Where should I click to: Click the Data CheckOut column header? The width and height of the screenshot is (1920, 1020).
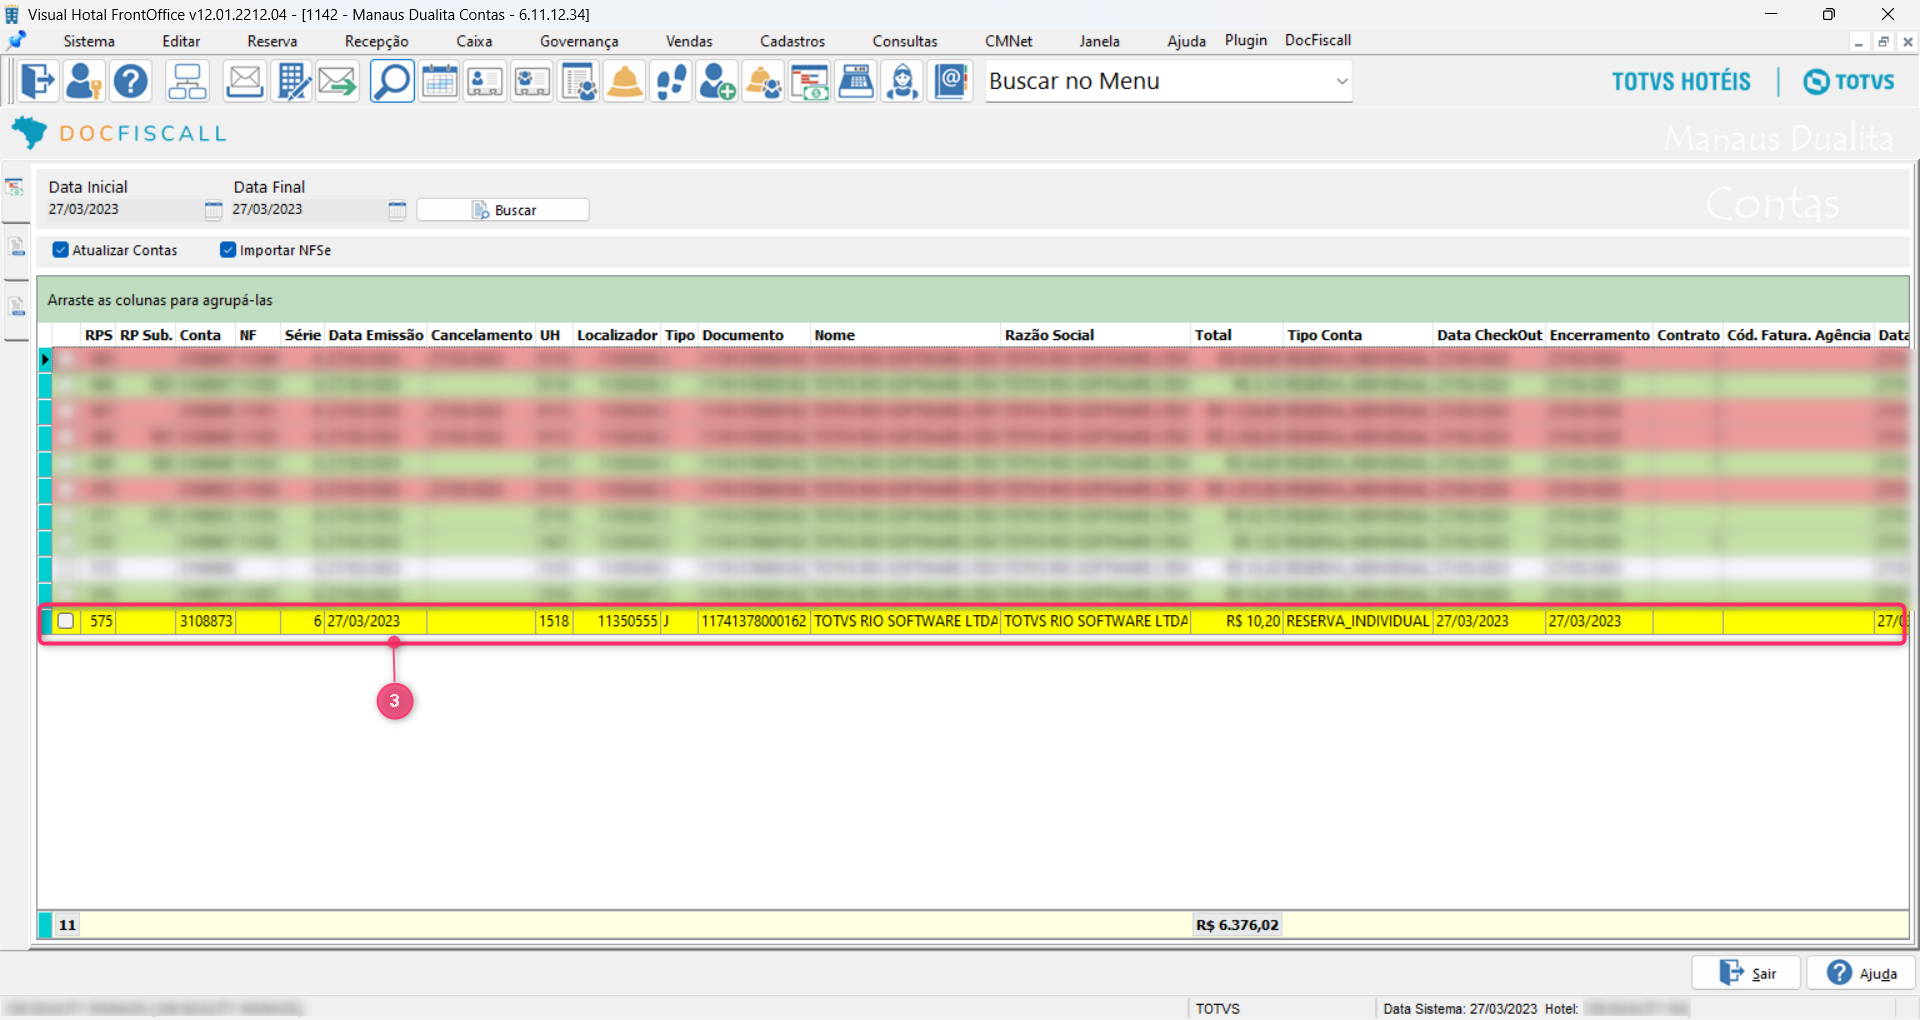(1489, 335)
